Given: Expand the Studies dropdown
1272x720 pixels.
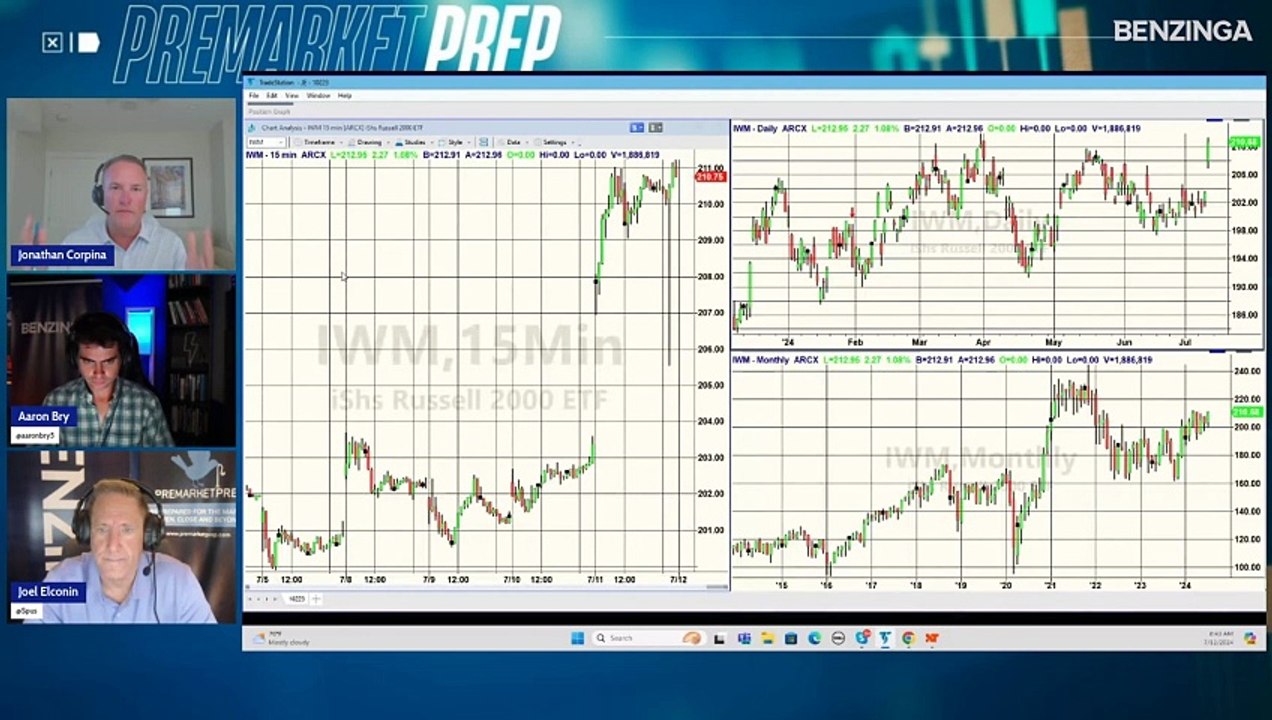Looking at the screenshot, I should (414, 142).
